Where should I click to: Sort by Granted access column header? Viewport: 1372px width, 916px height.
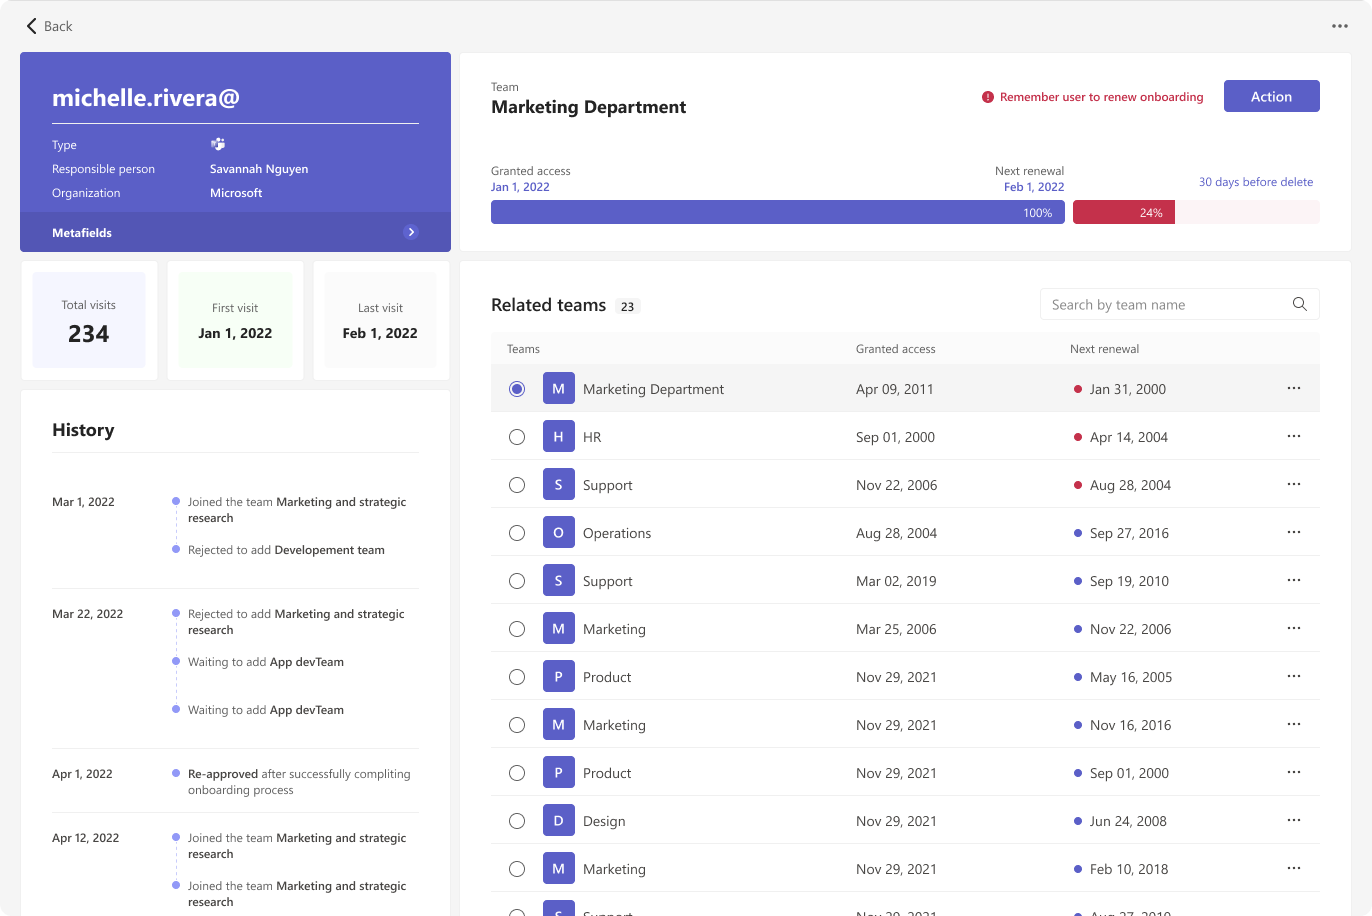click(895, 349)
